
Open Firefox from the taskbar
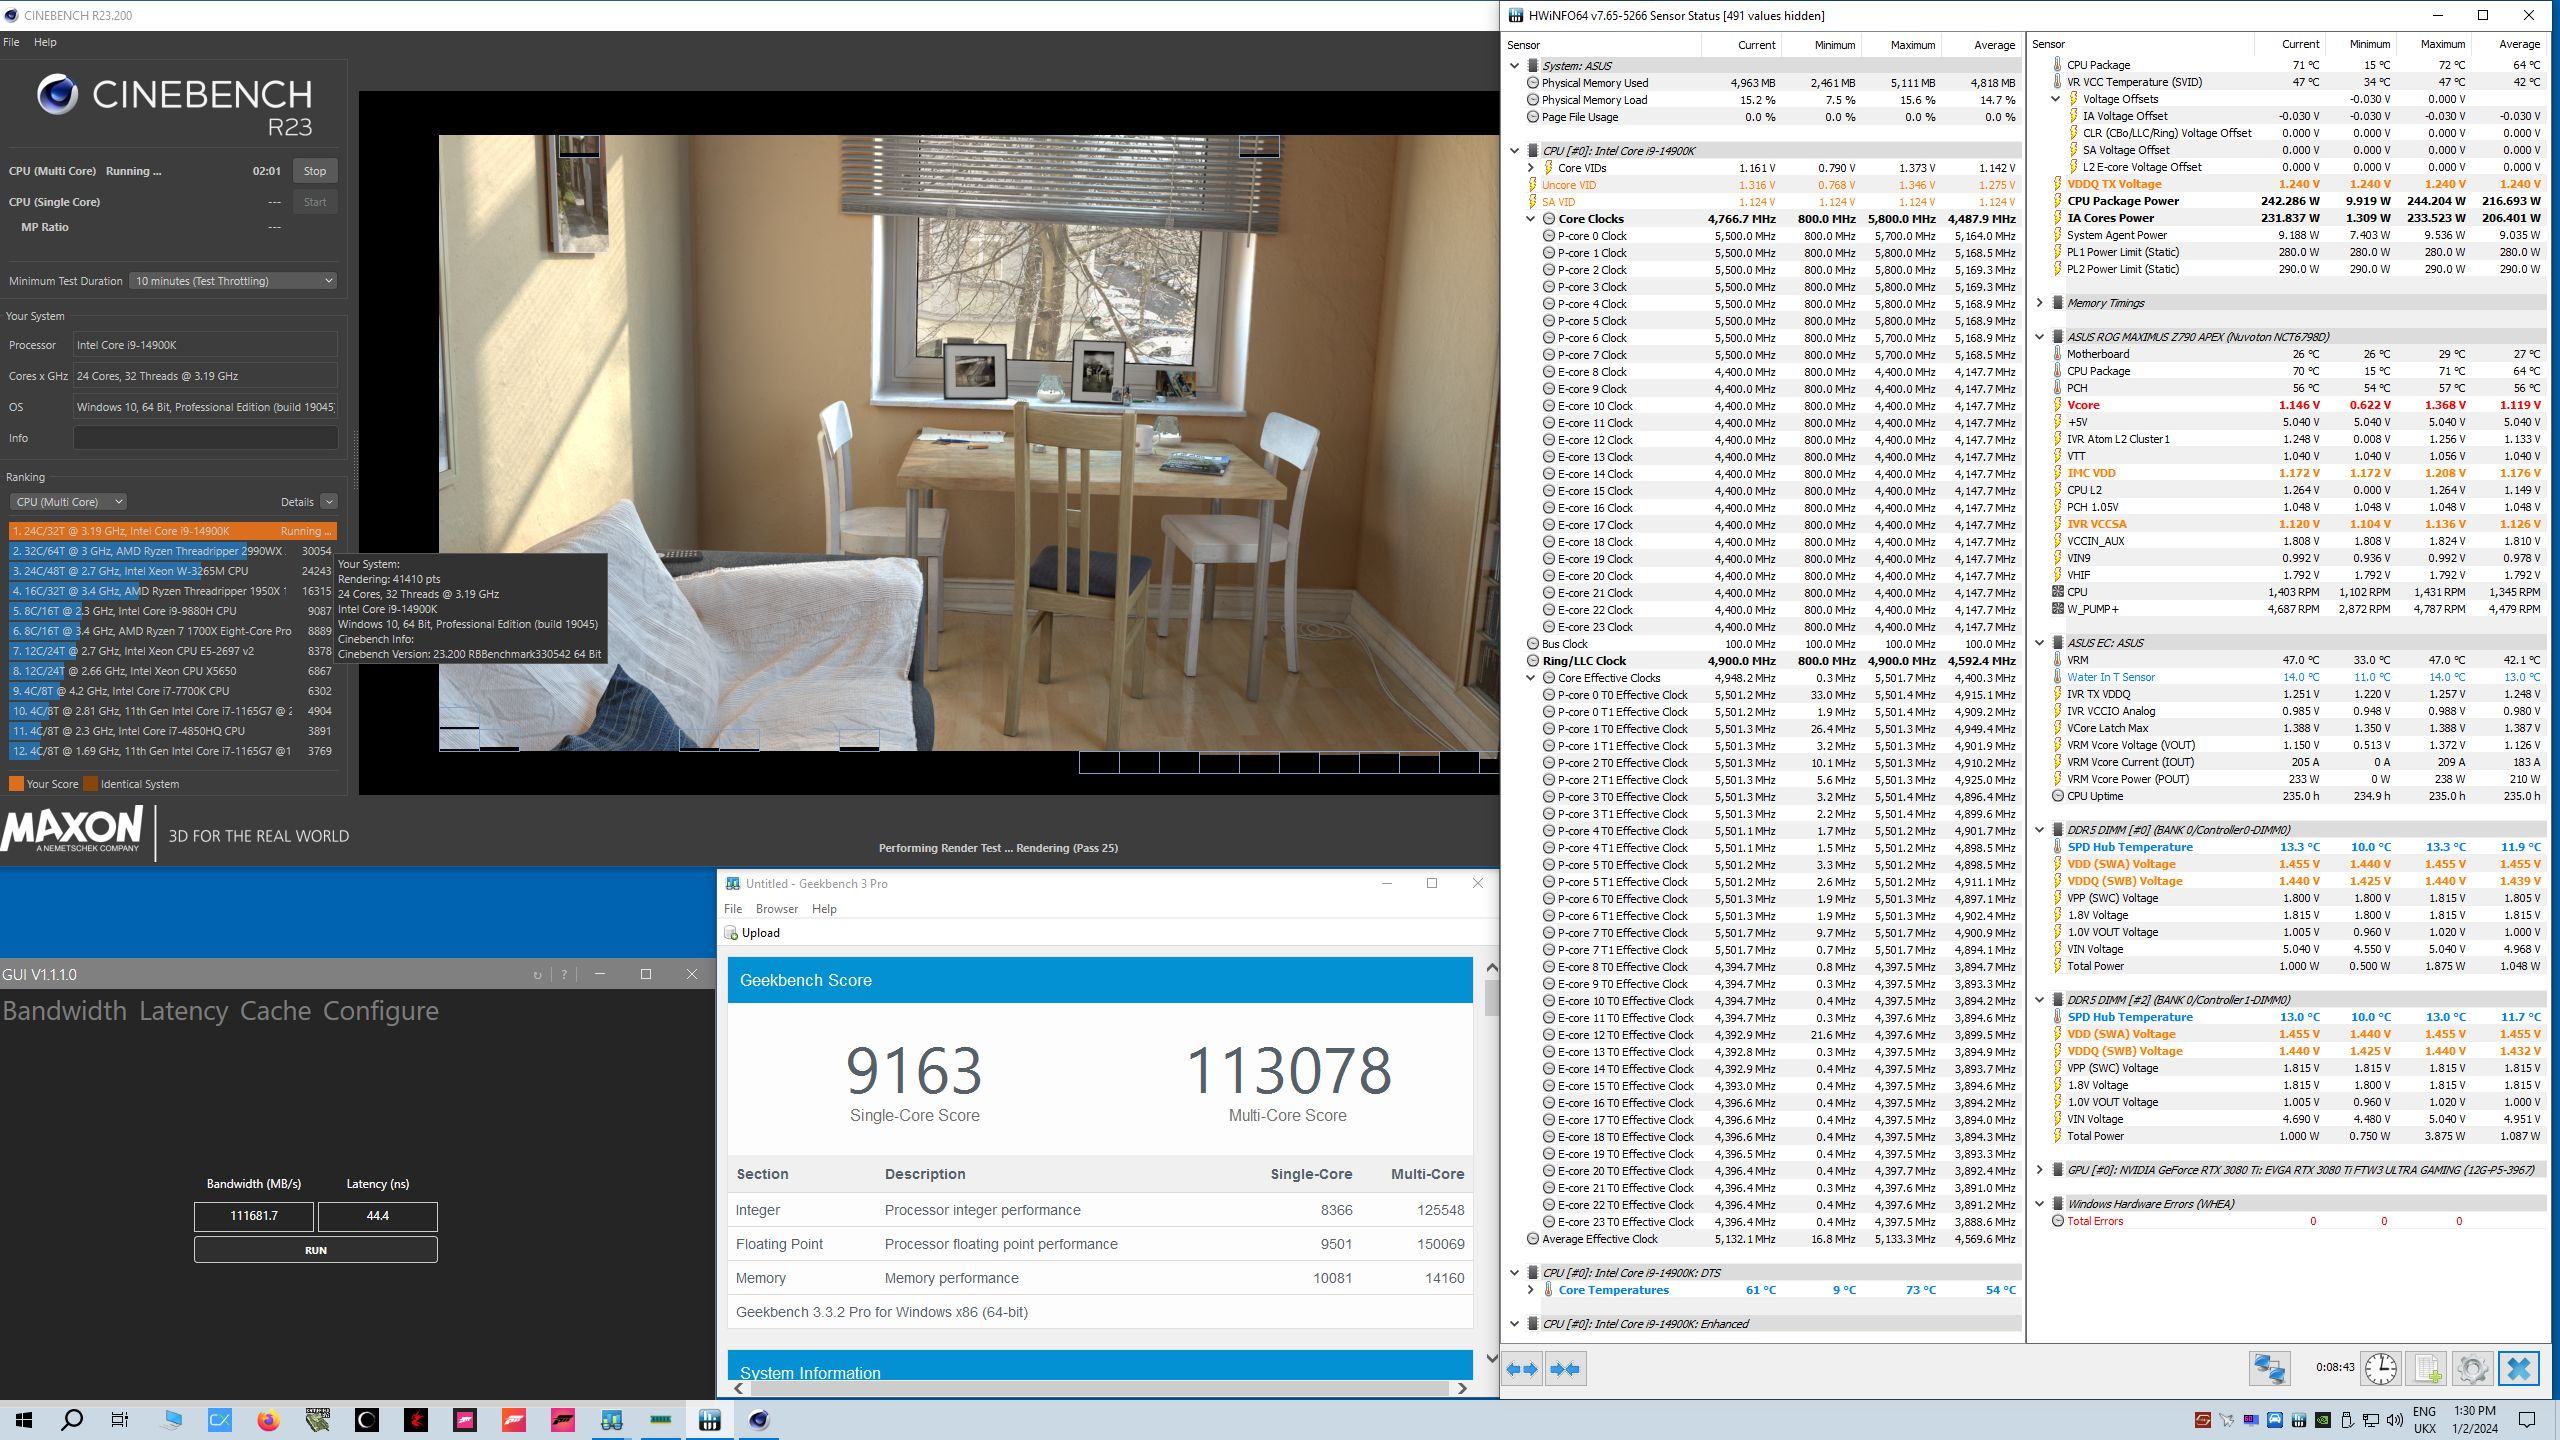pos(268,1420)
